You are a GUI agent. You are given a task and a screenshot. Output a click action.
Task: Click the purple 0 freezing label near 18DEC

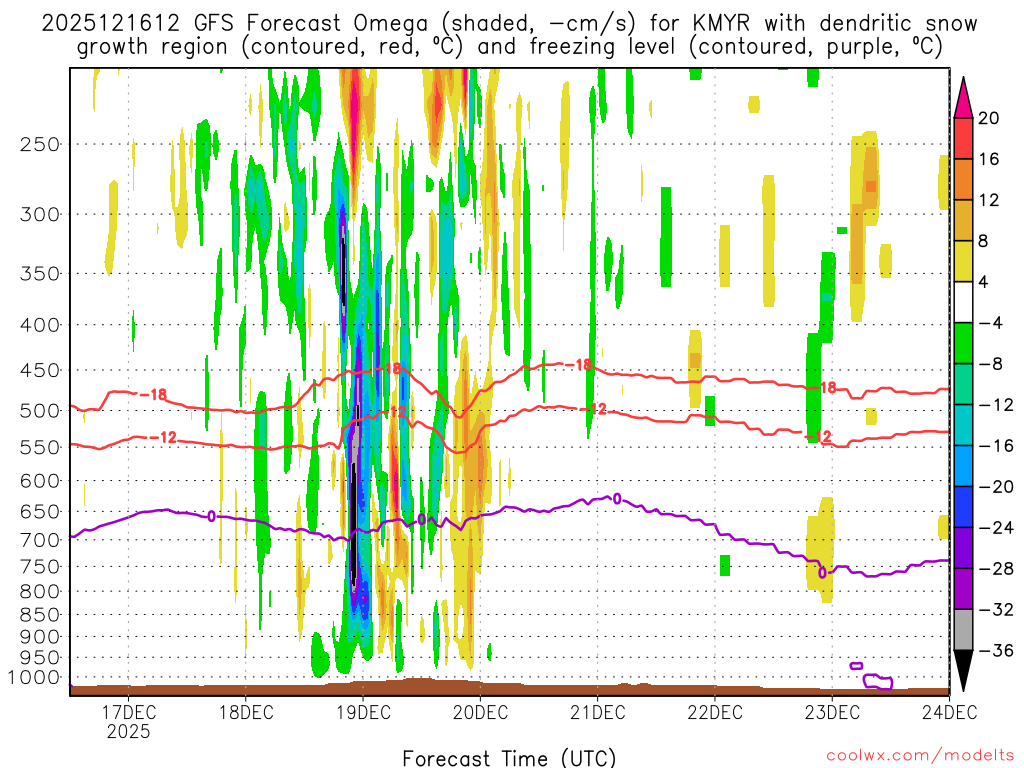click(212, 517)
